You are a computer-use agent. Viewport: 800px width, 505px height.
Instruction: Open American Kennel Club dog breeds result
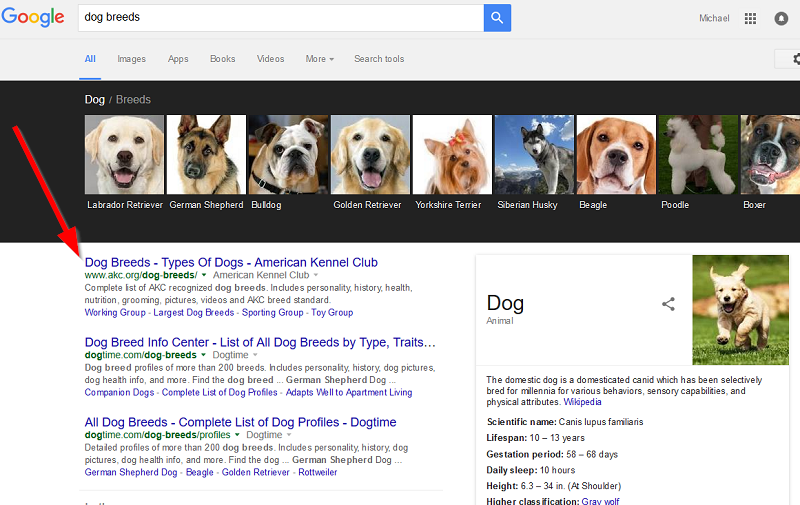(x=231, y=262)
